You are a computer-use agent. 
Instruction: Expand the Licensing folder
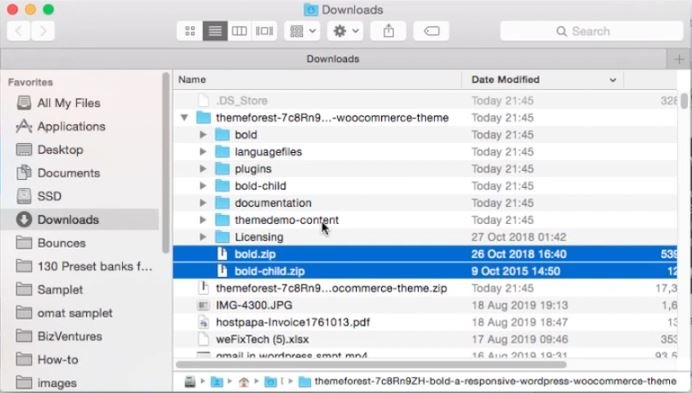(x=203, y=237)
